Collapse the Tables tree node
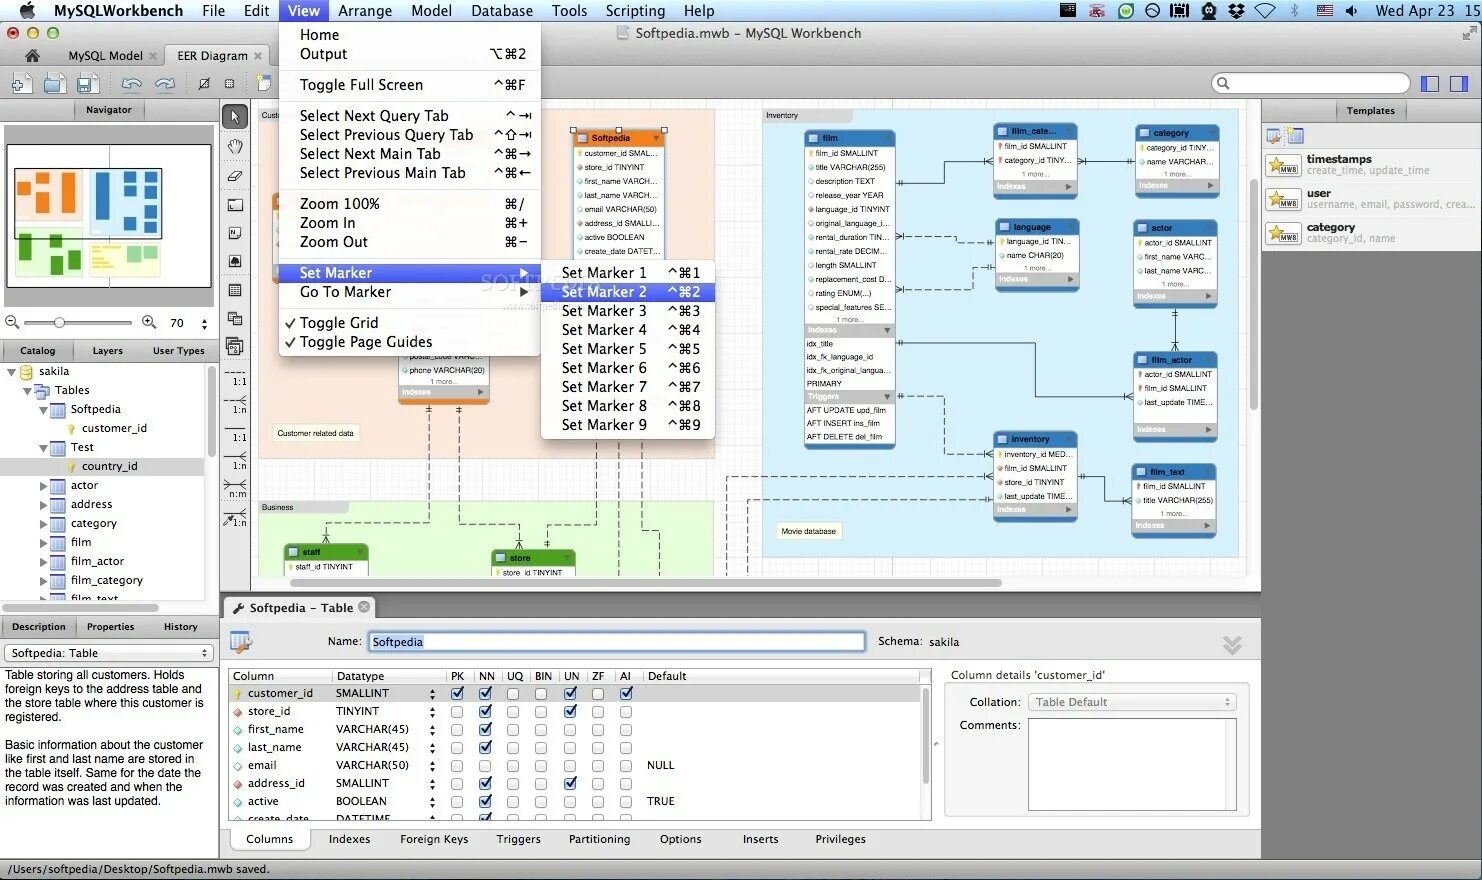 [x=27, y=390]
